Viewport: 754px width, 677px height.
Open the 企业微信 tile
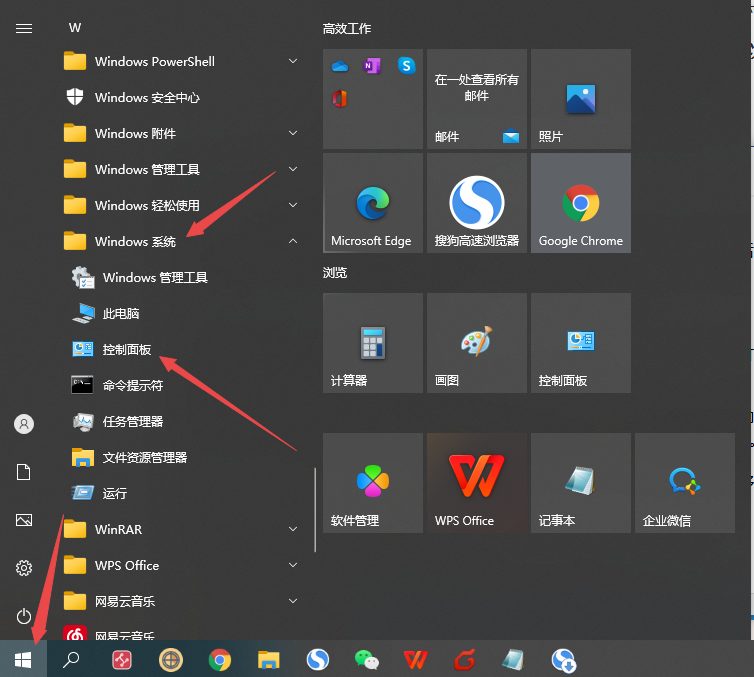tap(684, 483)
